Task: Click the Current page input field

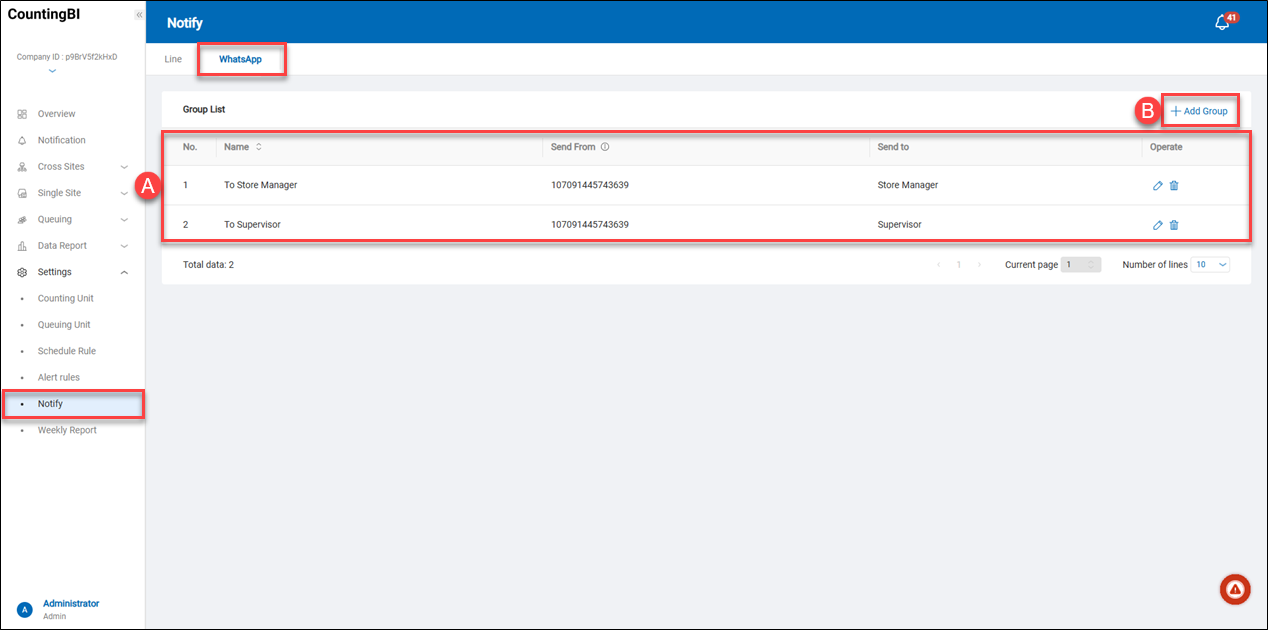Action: coord(1080,265)
